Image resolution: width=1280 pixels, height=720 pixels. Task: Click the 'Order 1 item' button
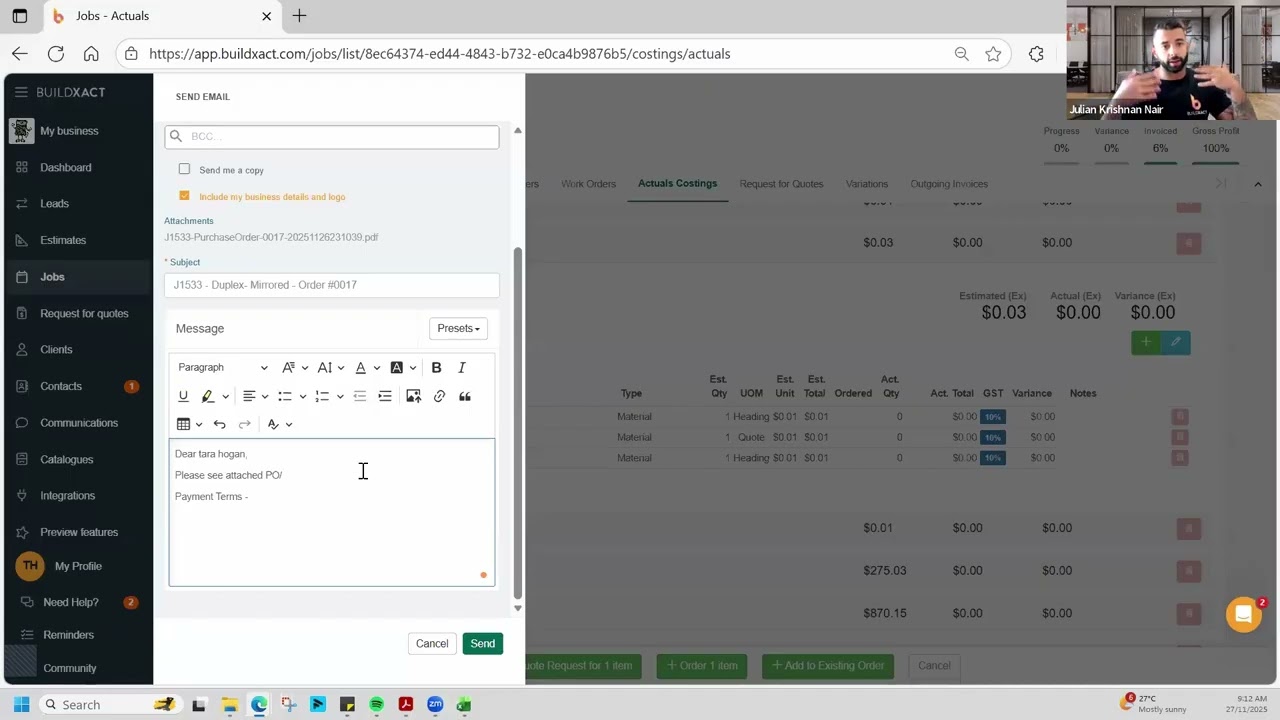click(x=702, y=666)
